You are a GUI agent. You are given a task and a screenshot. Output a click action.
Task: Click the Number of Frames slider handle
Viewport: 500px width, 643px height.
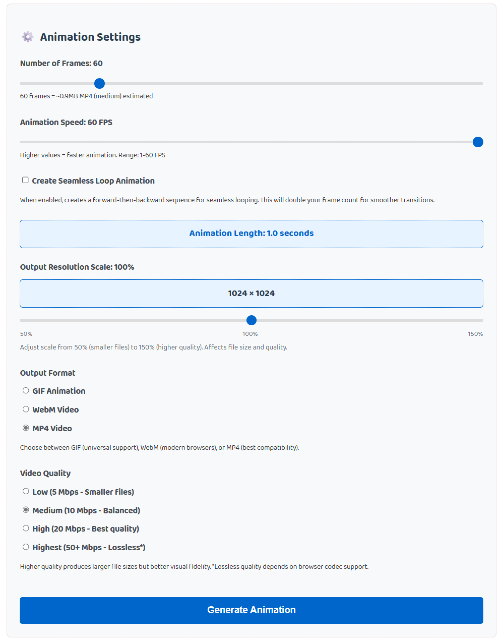[x=99, y=83]
